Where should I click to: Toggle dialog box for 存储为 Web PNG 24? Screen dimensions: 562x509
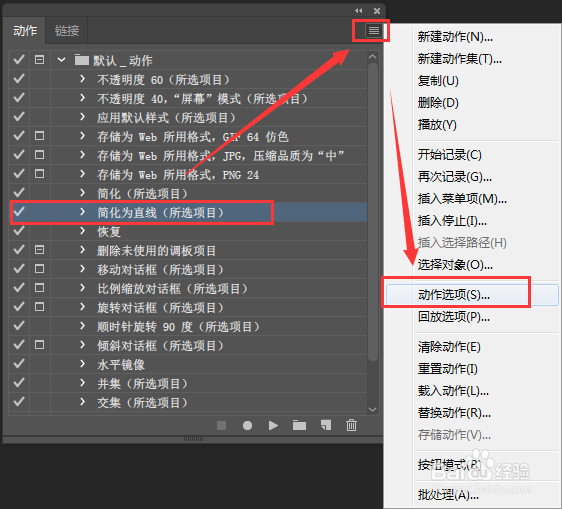(39, 174)
